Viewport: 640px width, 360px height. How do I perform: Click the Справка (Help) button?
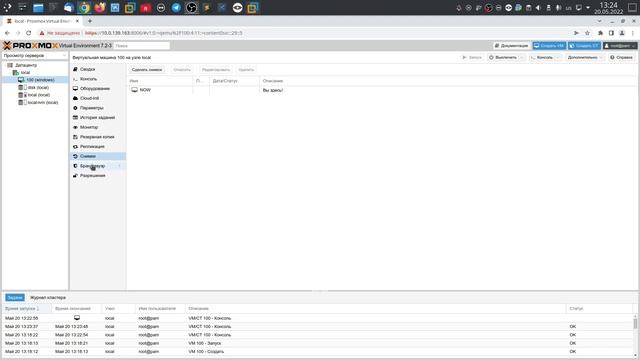(621, 58)
